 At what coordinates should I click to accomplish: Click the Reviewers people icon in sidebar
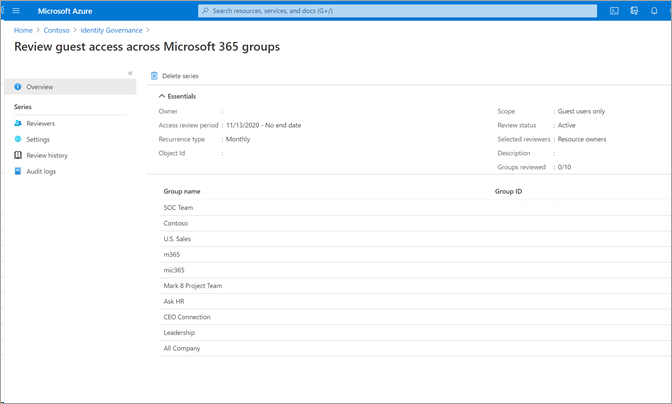(19, 123)
